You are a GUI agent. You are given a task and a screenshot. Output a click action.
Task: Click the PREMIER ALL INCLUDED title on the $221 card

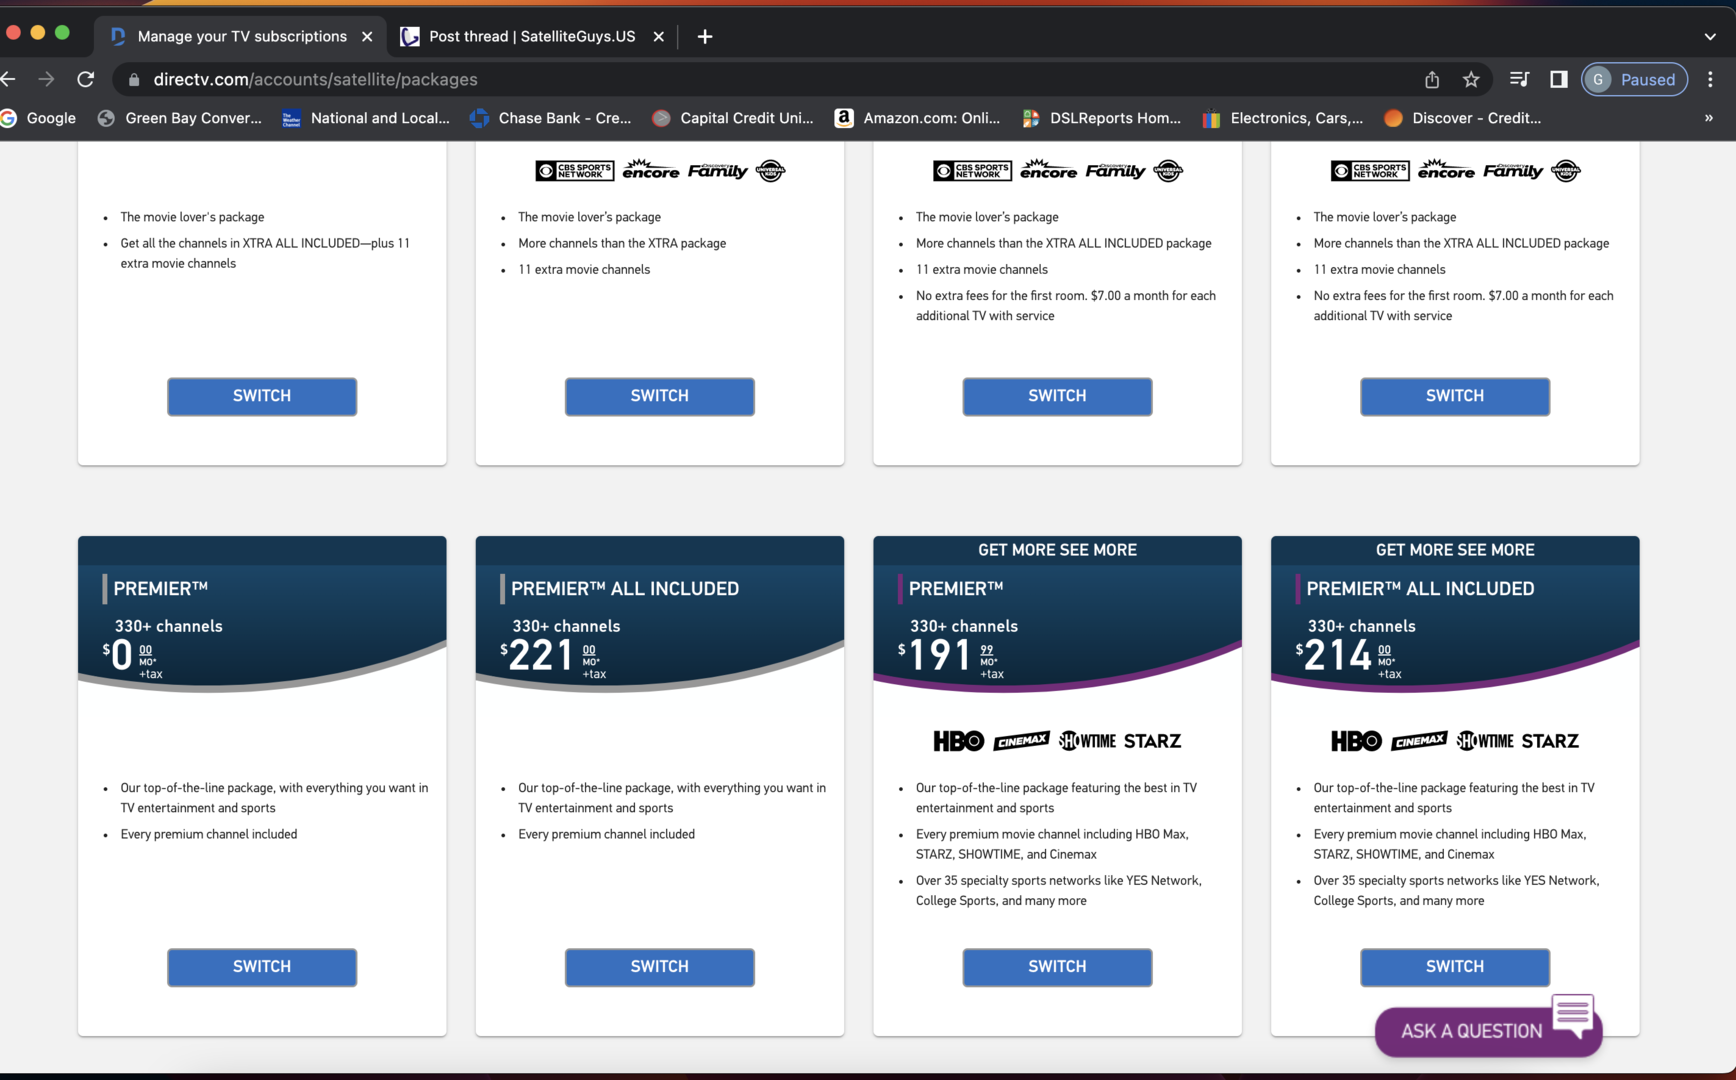click(625, 589)
